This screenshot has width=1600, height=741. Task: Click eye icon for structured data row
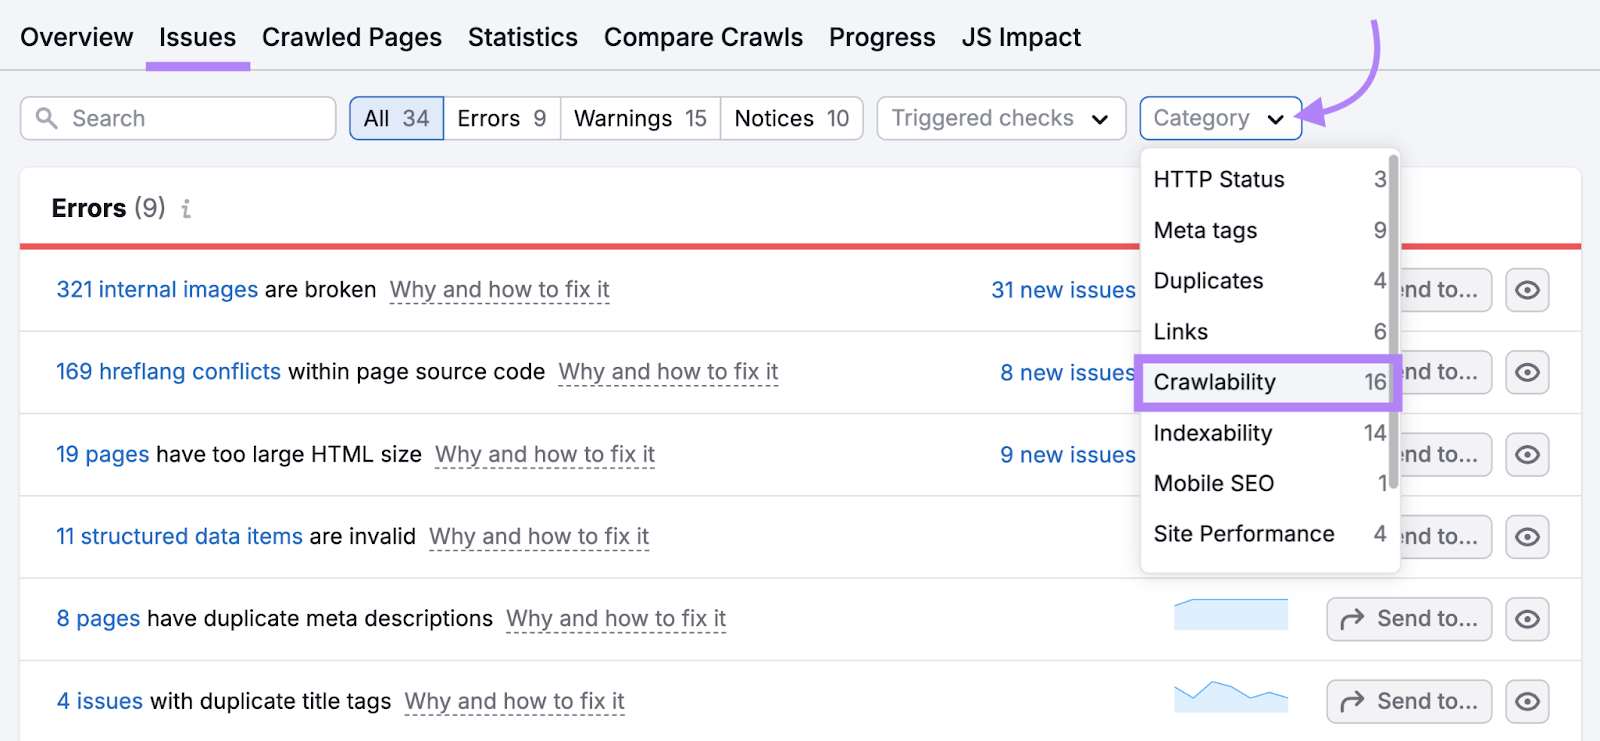pos(1527,537)
